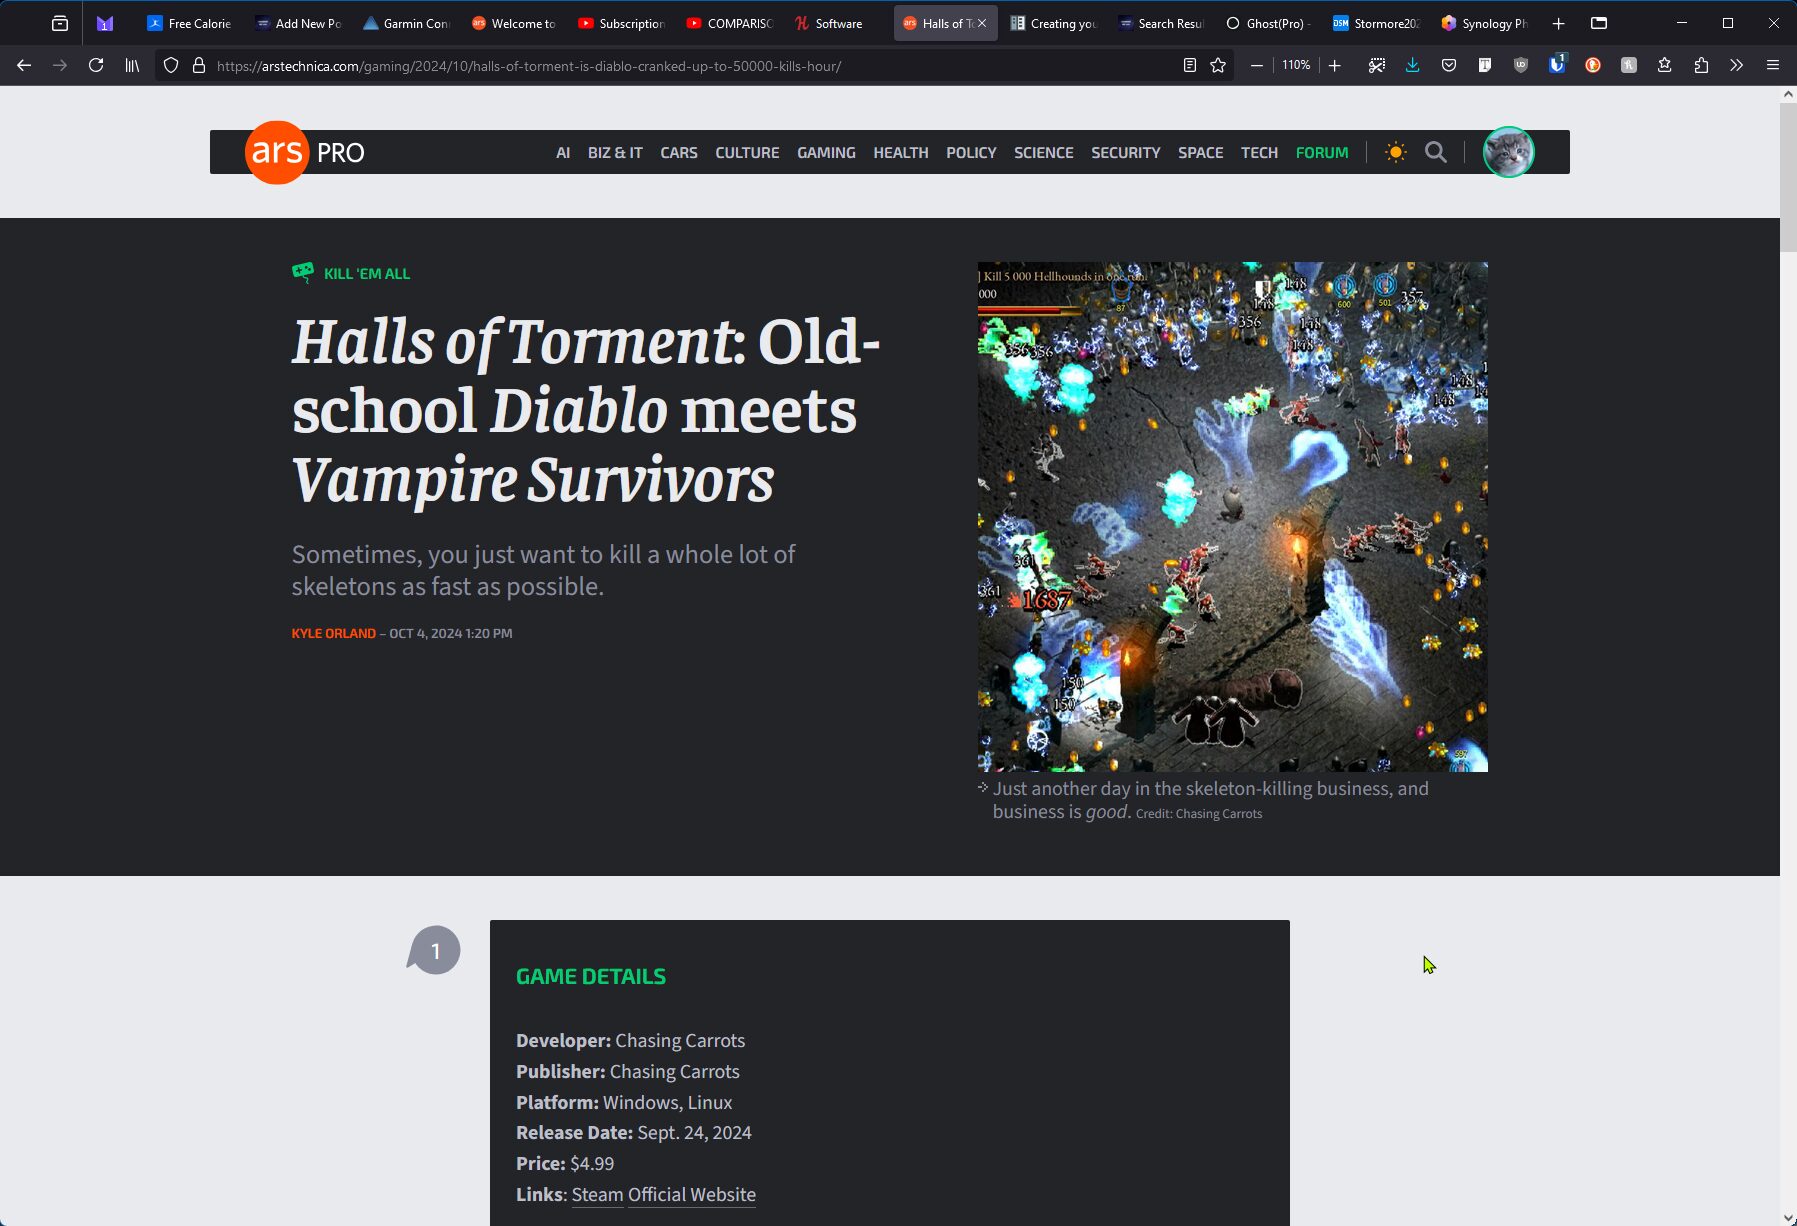Open the comments bubble showing 1
The height and width of the screenshot is (1226, 1797).
pyautogui.click(x=434, y=950)
